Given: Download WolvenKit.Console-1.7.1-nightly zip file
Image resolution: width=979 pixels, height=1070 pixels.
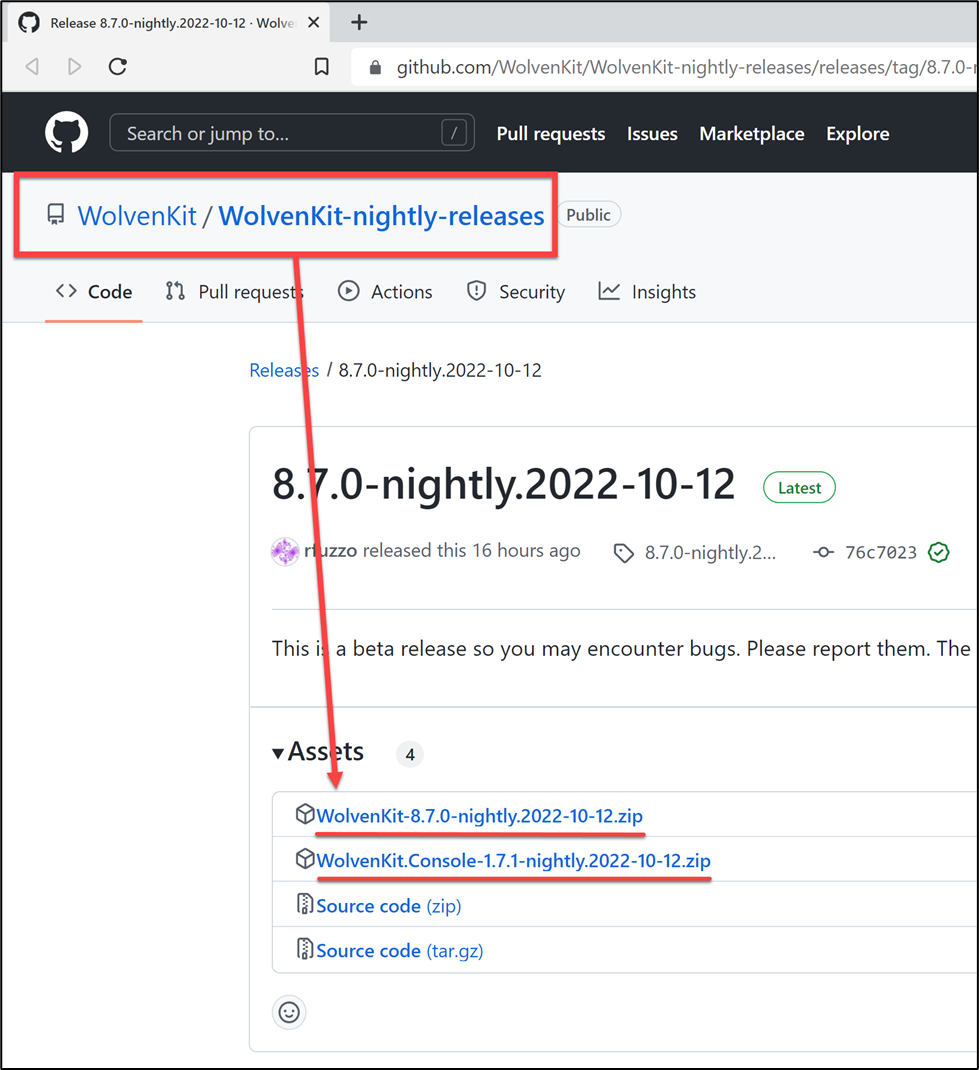Looking at the screenshot, I should [x=513, y=860].
